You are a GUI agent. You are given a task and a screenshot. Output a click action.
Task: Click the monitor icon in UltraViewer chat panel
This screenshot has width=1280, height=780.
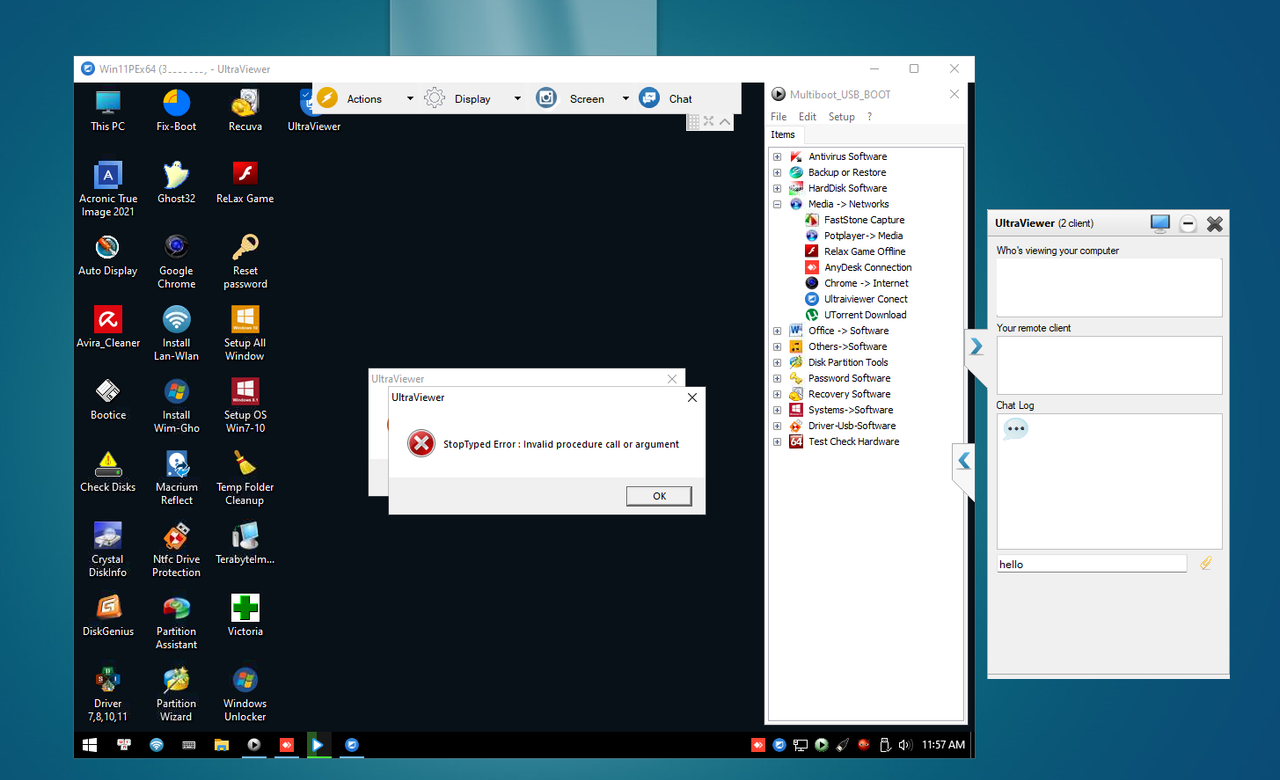point(1160,224)
